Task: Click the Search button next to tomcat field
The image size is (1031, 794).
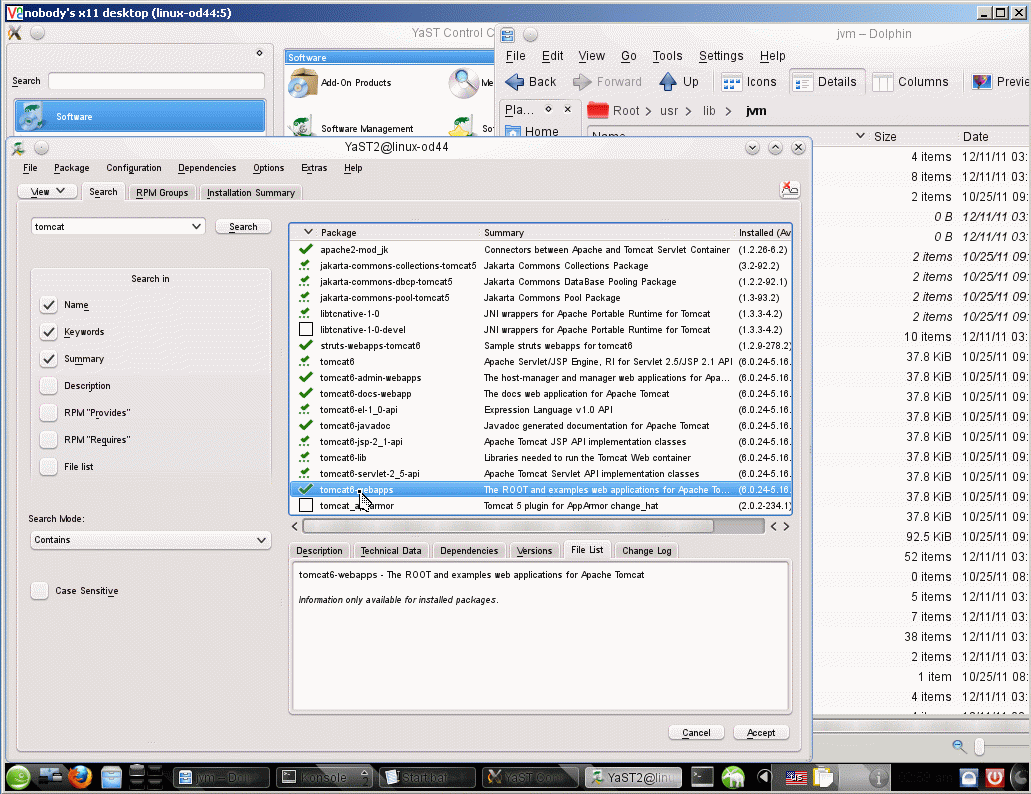Action: pyautogui.click(x=243, y=226)
